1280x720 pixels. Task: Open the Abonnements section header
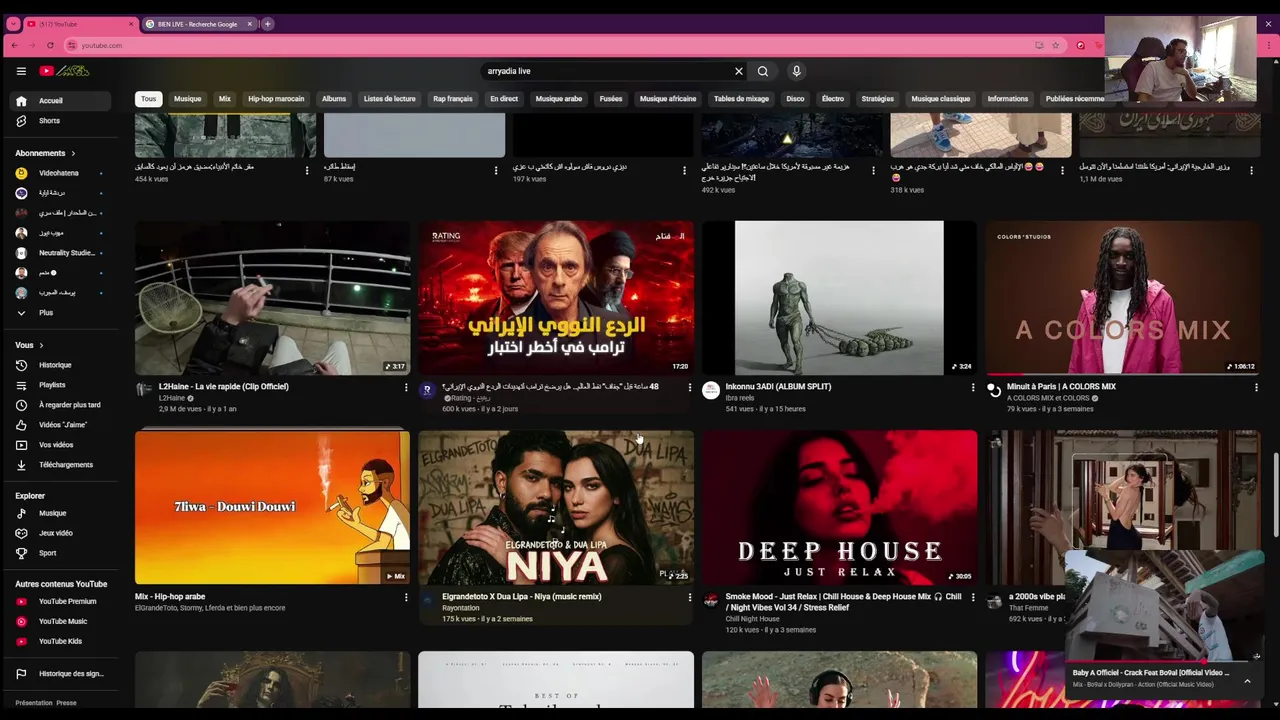(45, 153)
